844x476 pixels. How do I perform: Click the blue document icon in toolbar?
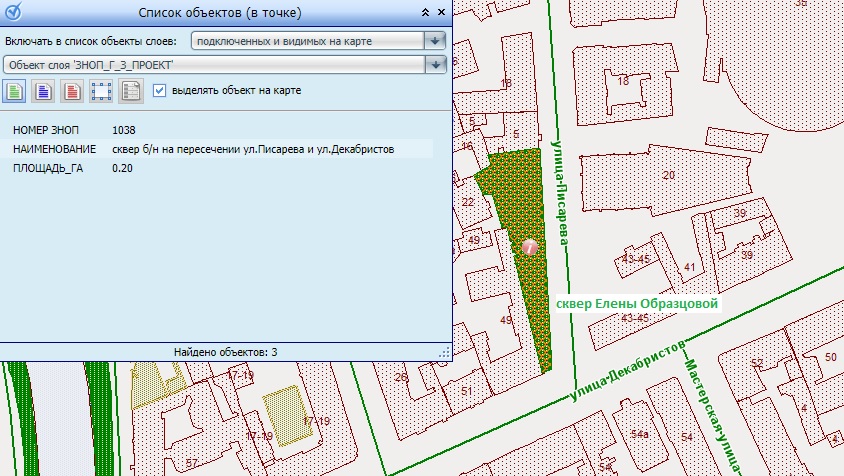[x=43, y=91]
